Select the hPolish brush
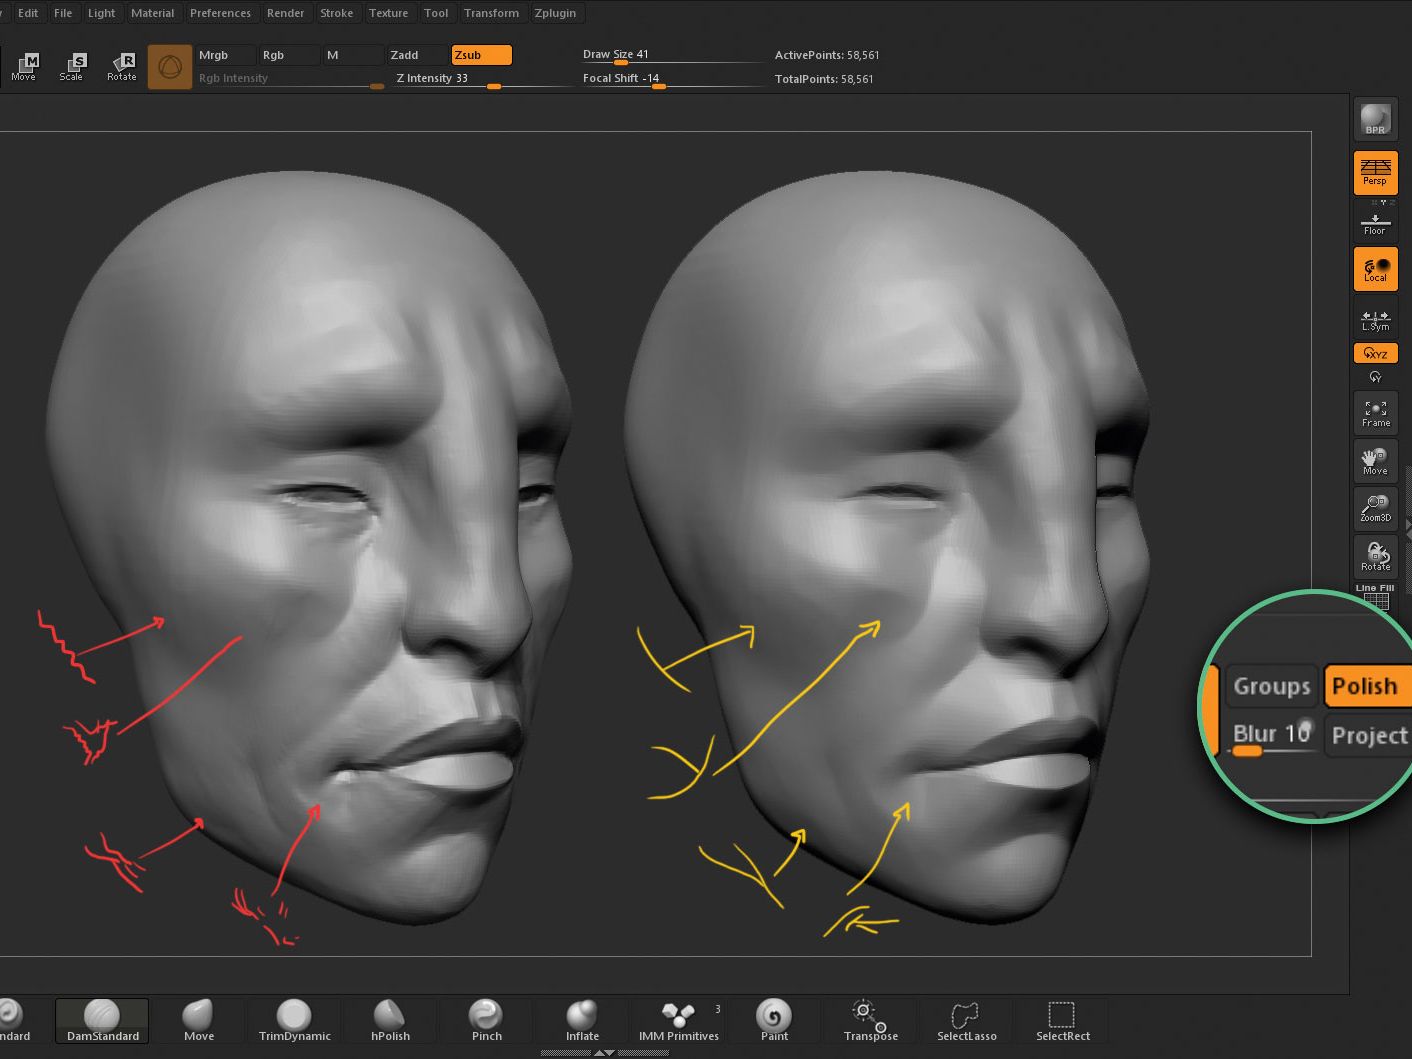This screenshot has width=1412, height=1059. [390, 1020]
